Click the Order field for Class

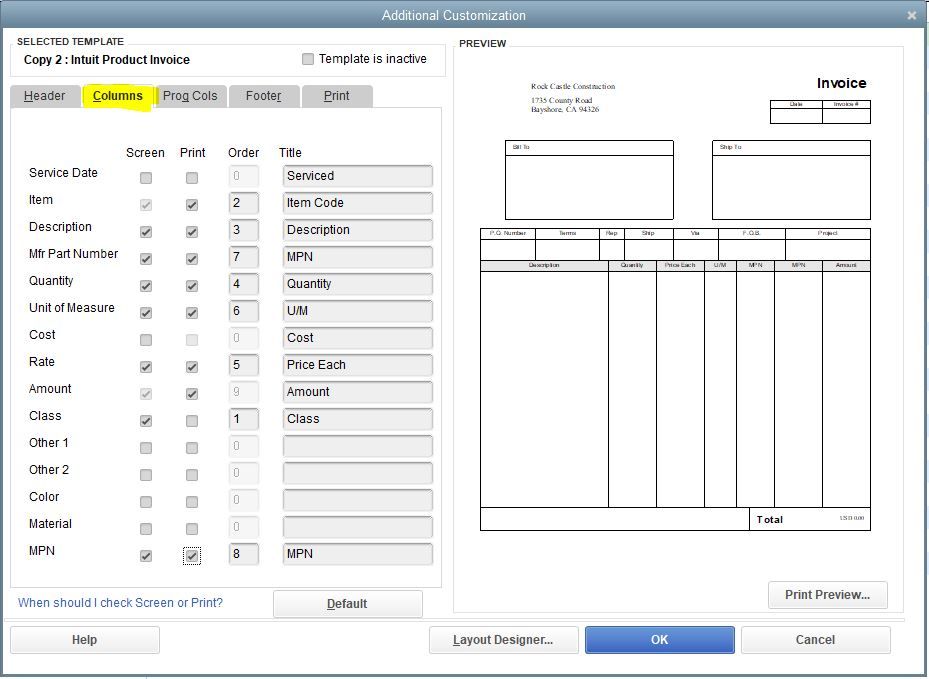coord(244,419)
